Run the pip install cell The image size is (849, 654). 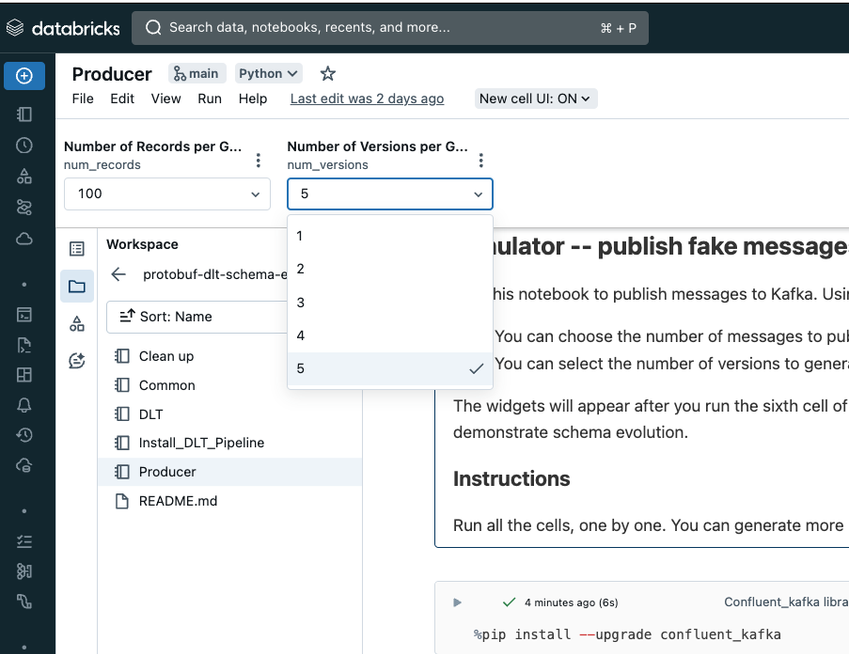[x=458, y=603]
